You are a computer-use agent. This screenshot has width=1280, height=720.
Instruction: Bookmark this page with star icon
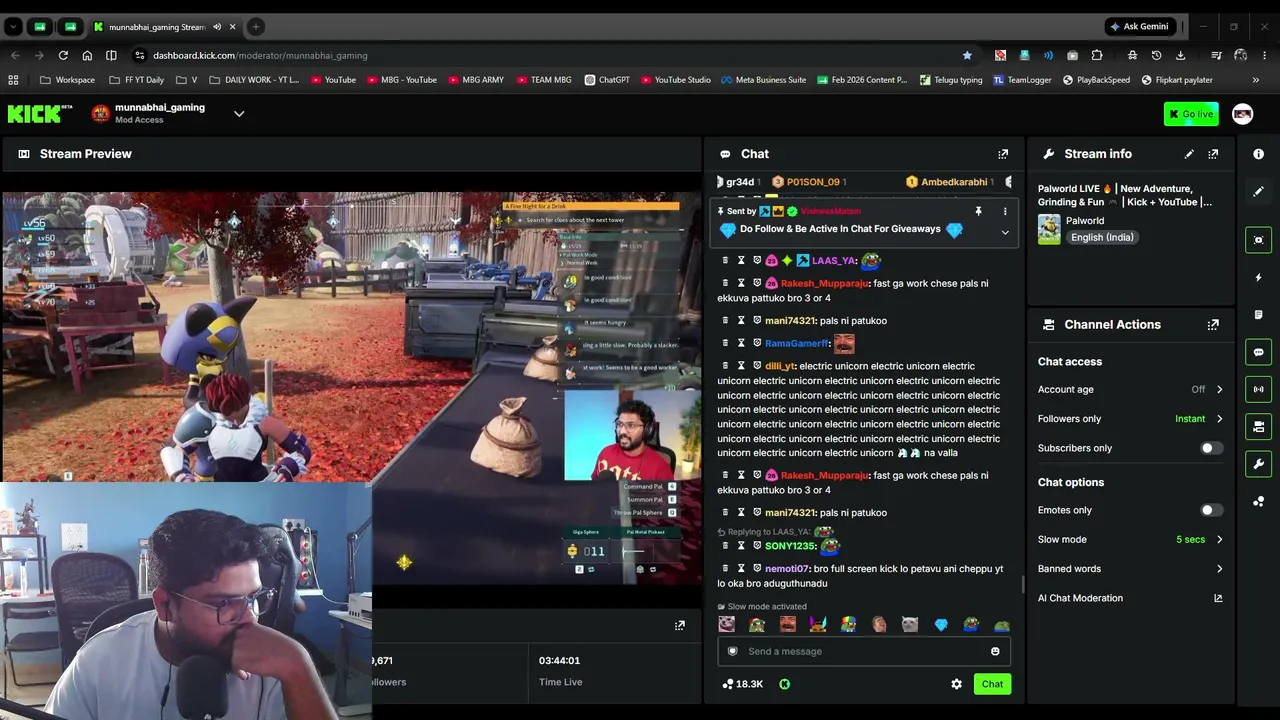click(x=967, y=55)
